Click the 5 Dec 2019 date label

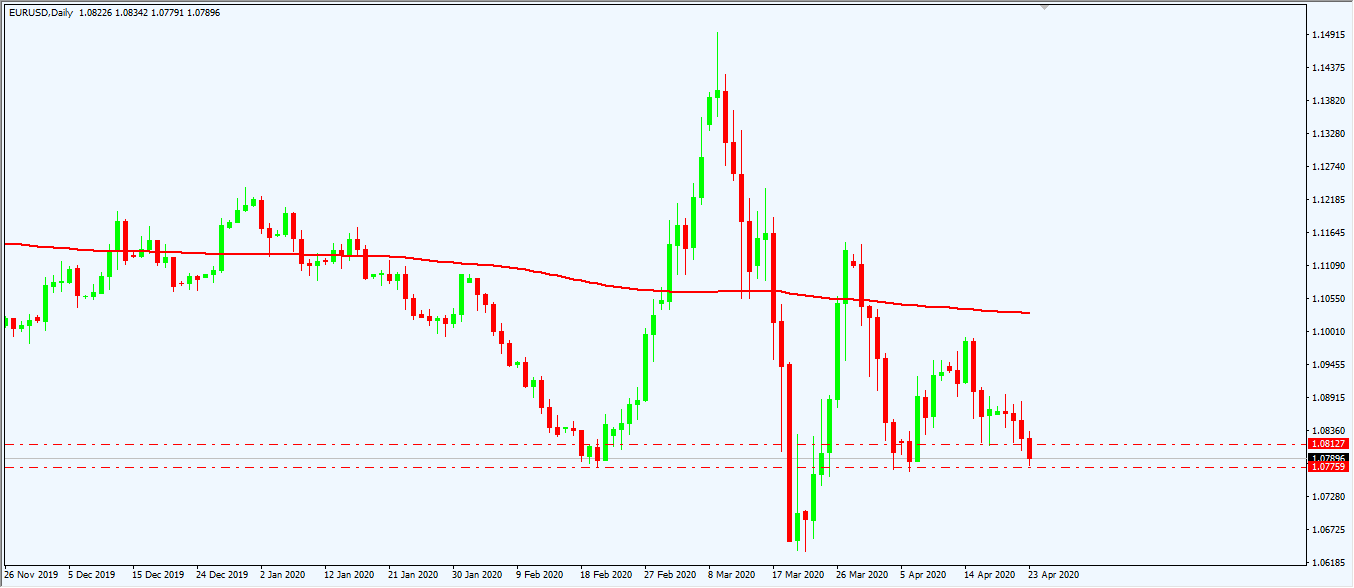(x=92, y=575)
